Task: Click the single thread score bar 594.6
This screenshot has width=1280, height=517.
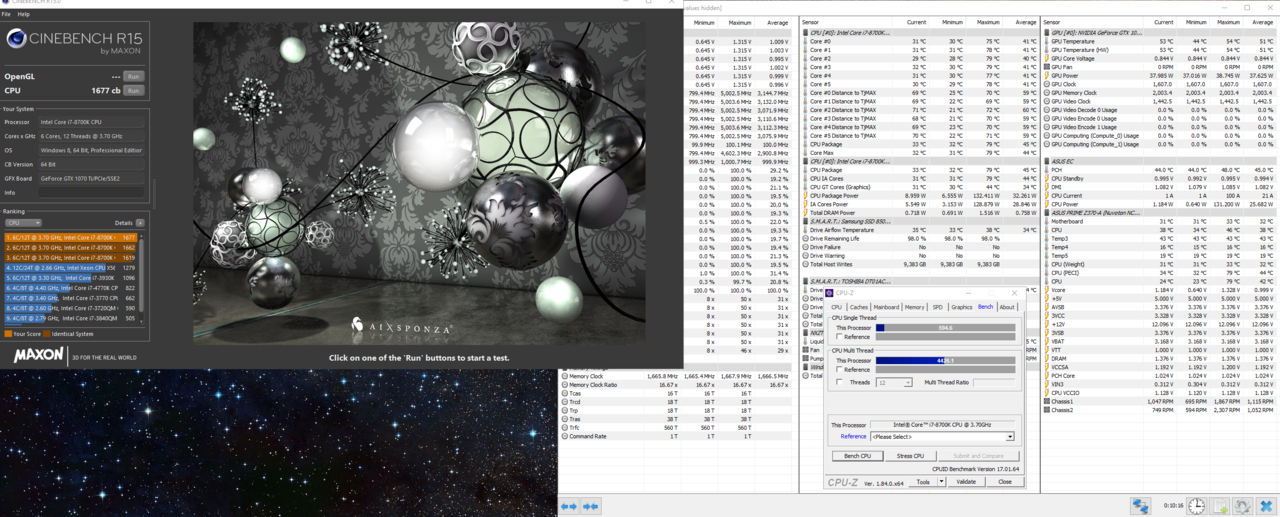Action: point(945,327)
